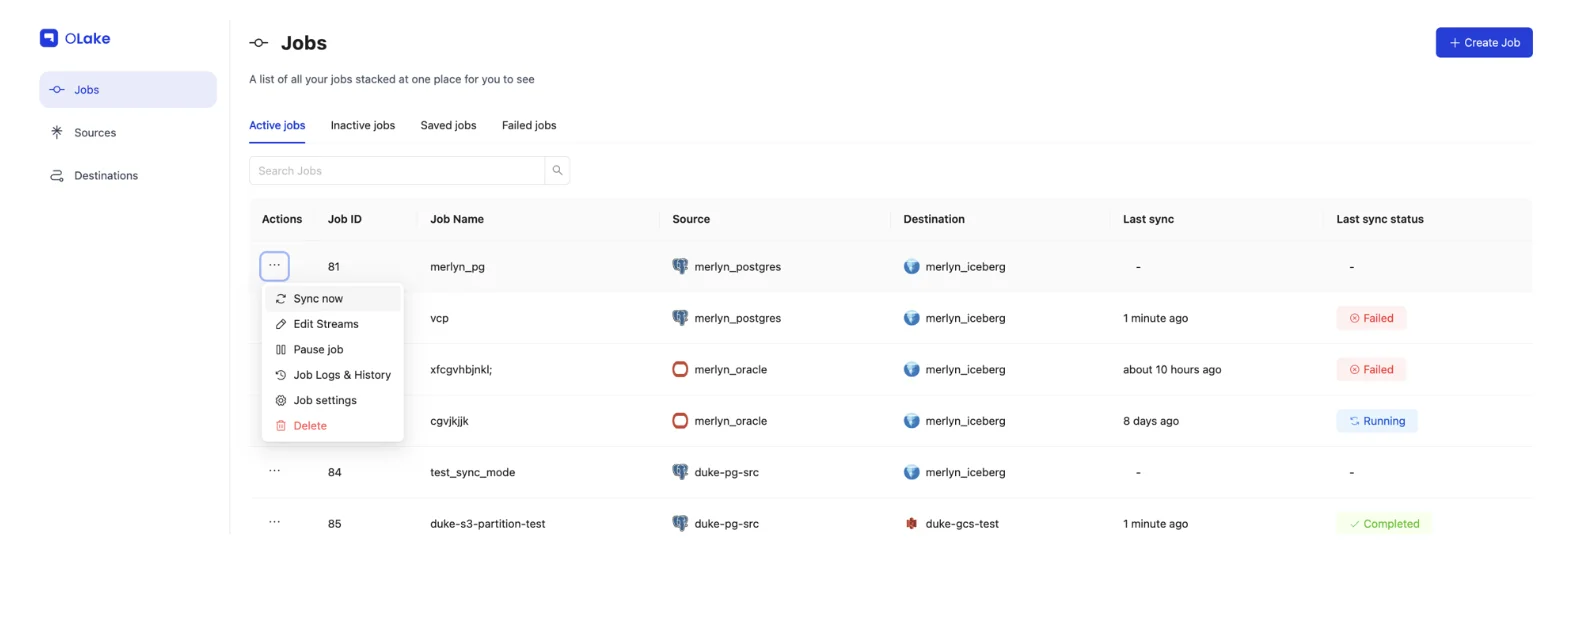
Task: Open Job Logs & History
Action: (x=341, y=375)
